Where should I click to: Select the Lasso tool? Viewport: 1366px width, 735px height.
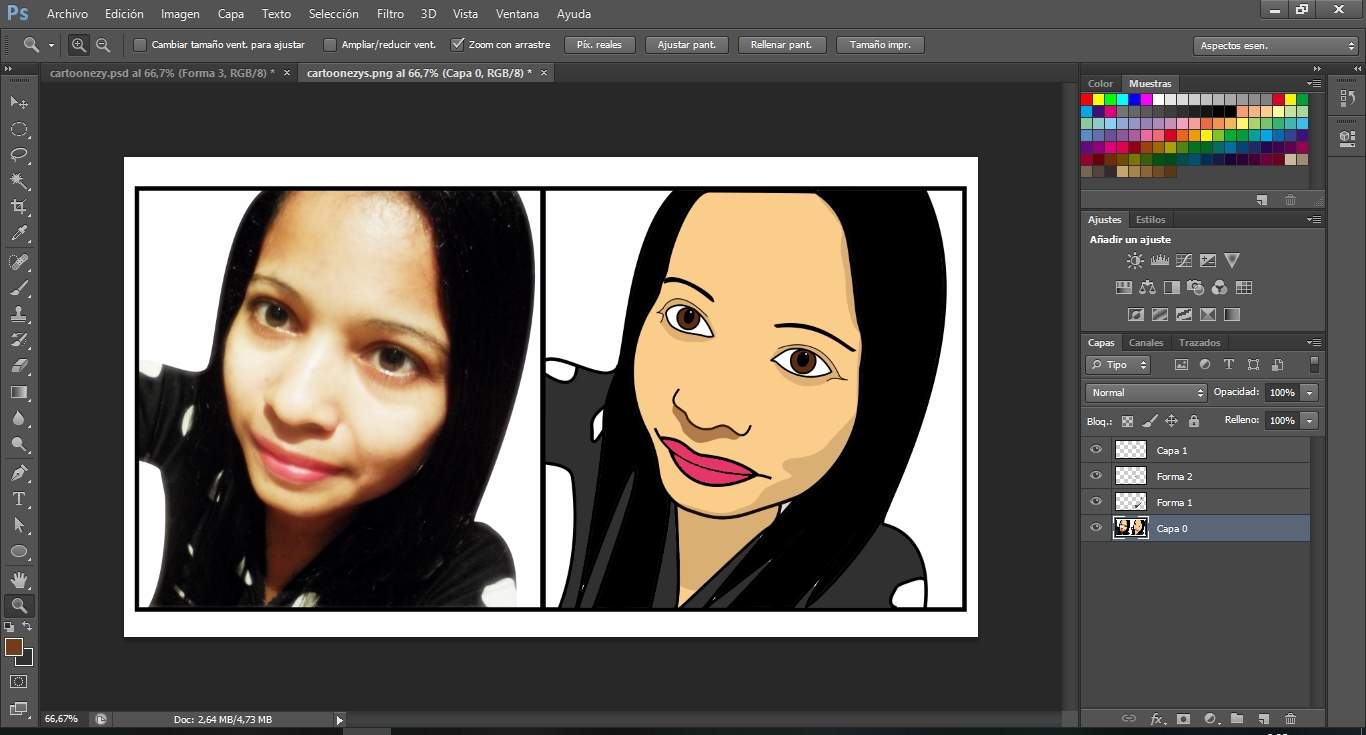19,155
